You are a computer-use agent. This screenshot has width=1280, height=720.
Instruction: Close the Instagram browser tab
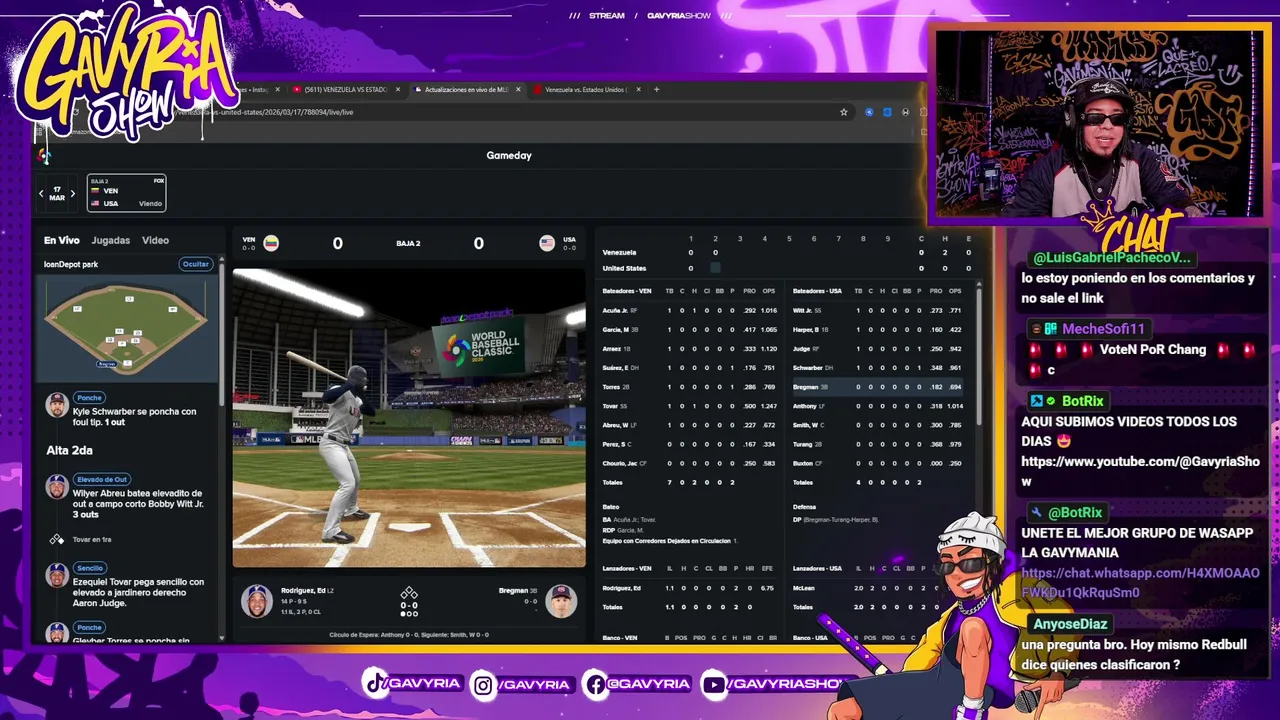(x=278, y=89)
